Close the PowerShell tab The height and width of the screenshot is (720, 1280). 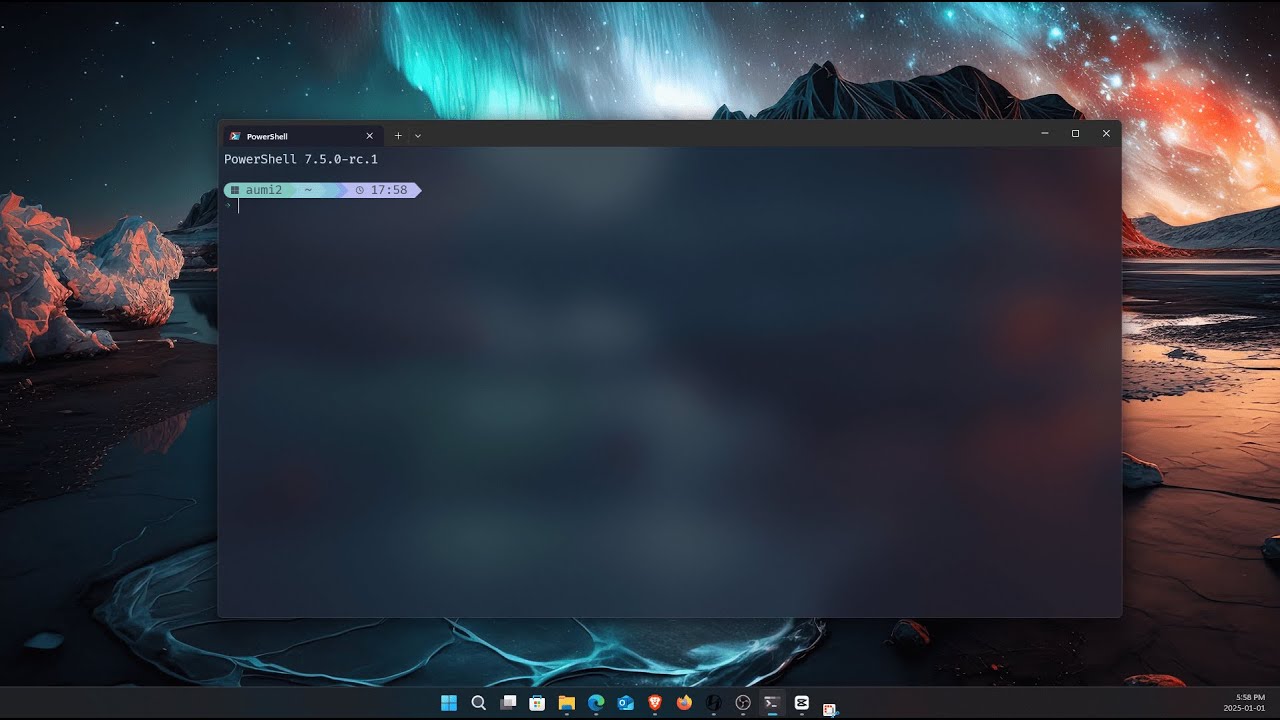point(369,136)
